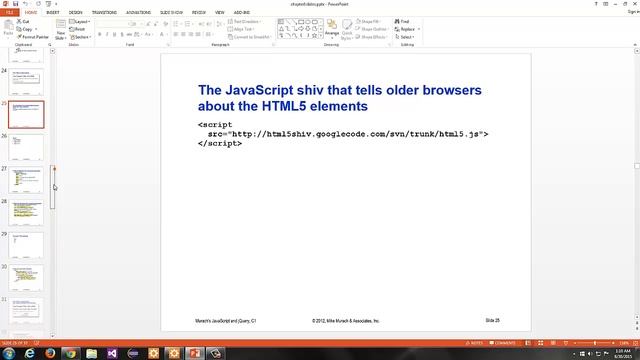Click the Redo icon in quick access toolbar
640x360 pixels.
38,4
